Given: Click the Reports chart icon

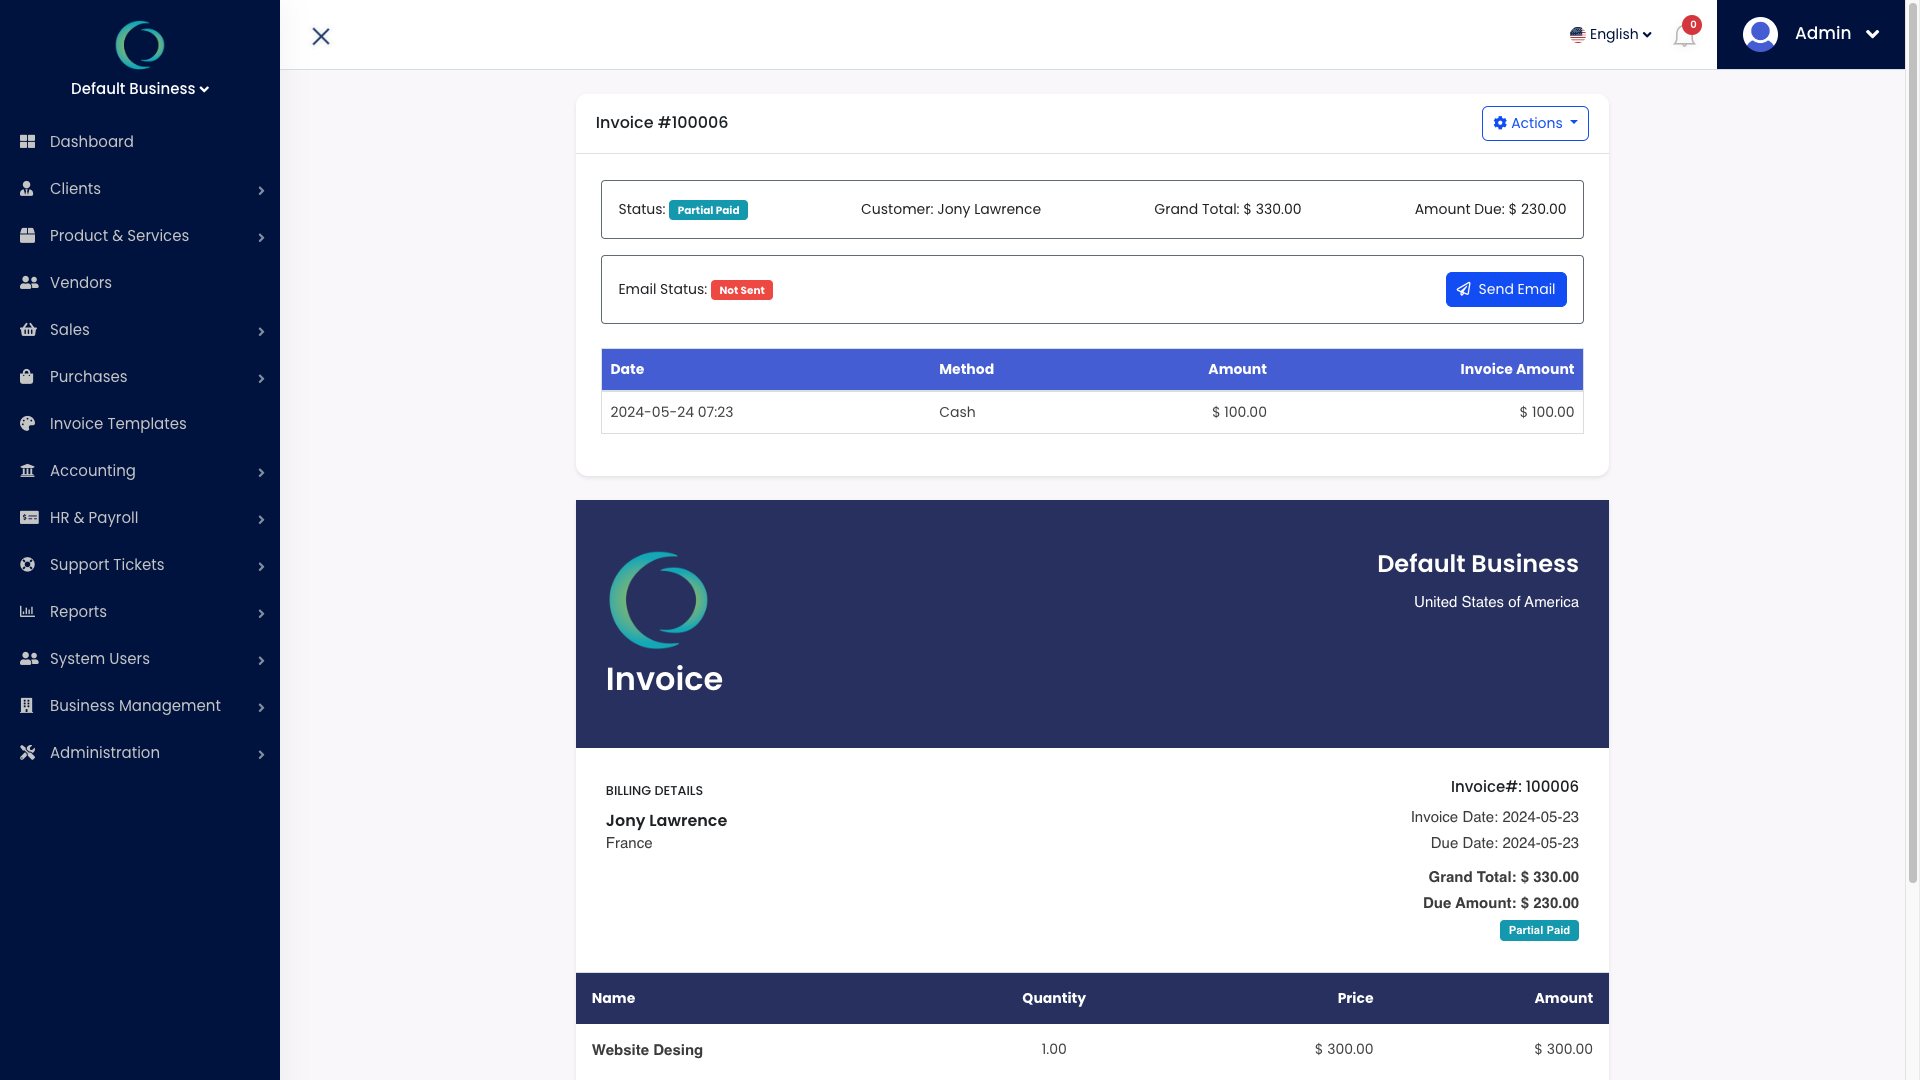Looking at the screenshot, I should pyautogui.click(x=28, y=612).
